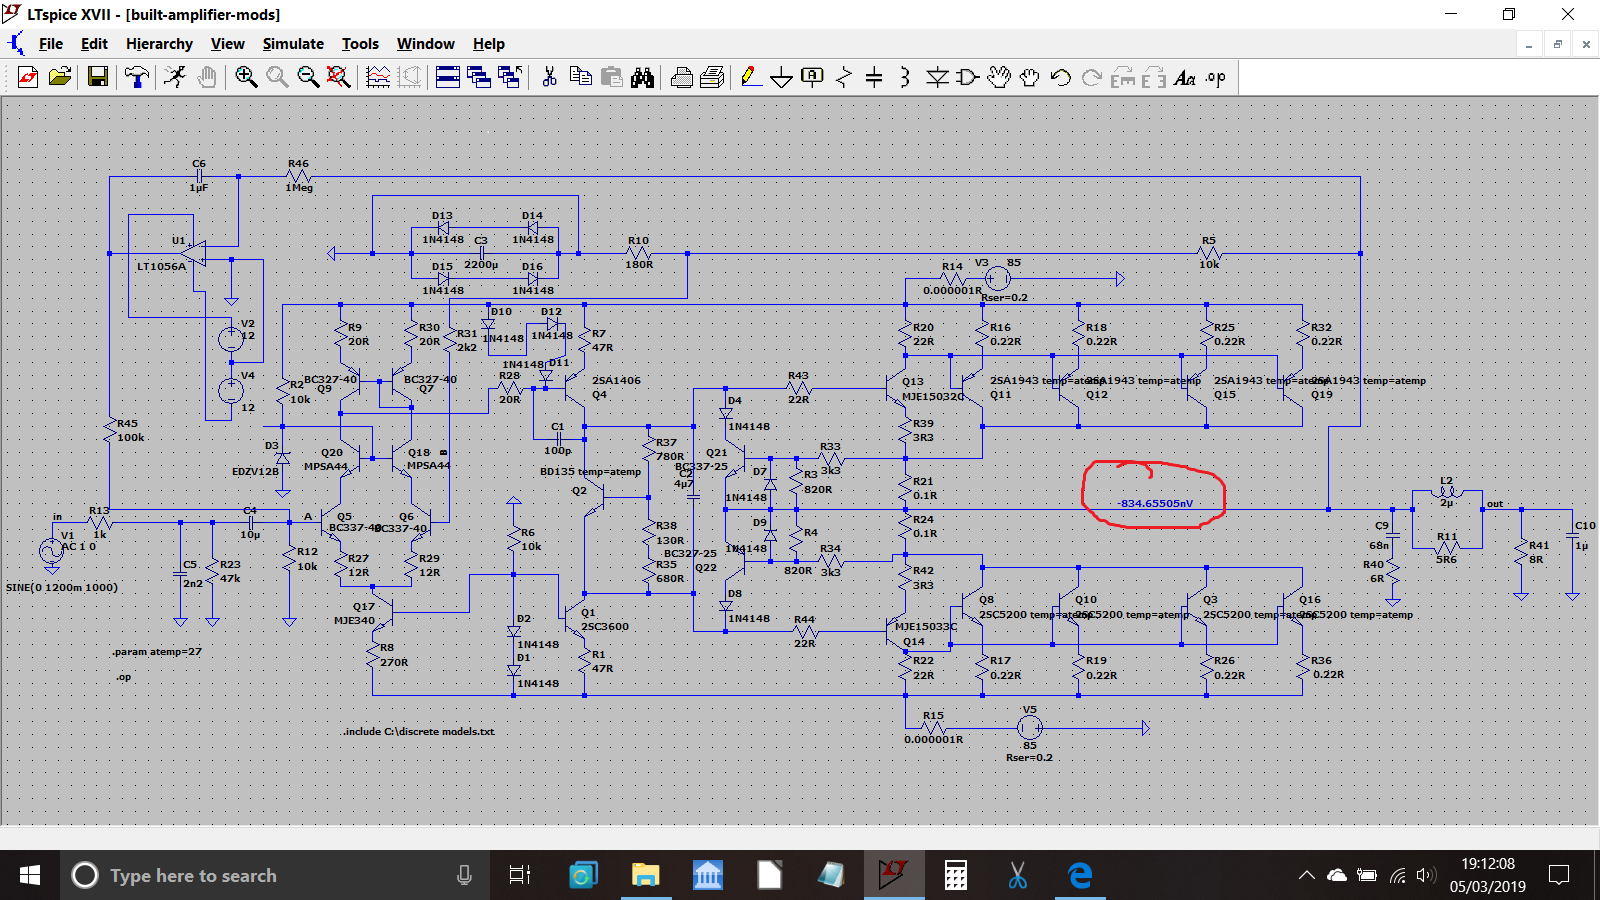Save the schematic with the floppy disk icon
Viewport: 1600px width, 900px height.
click(x=97, y=77)
